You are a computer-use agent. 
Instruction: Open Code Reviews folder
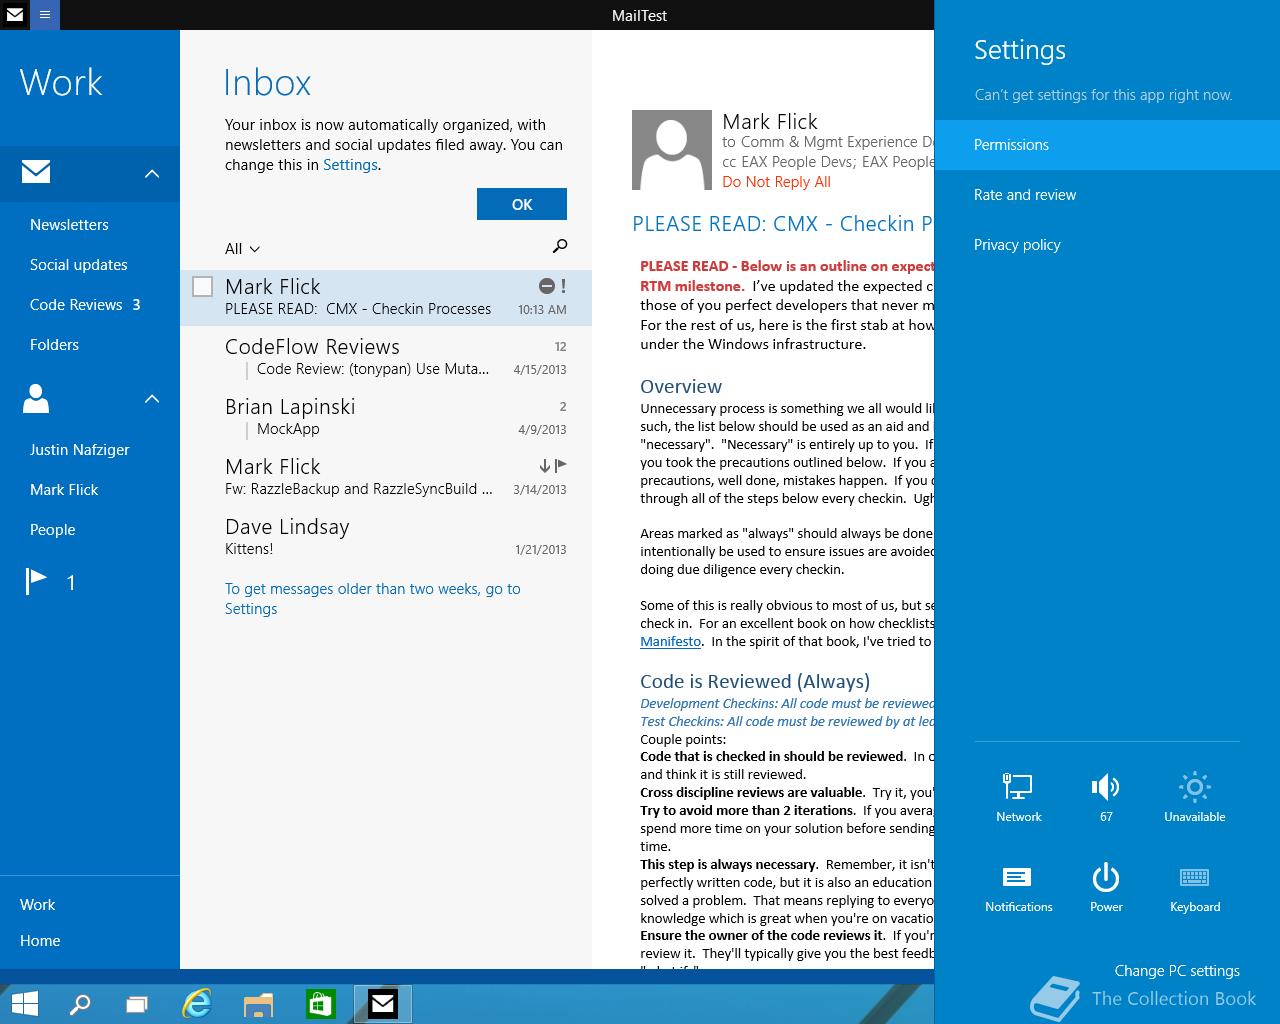[x=85, y=304]
